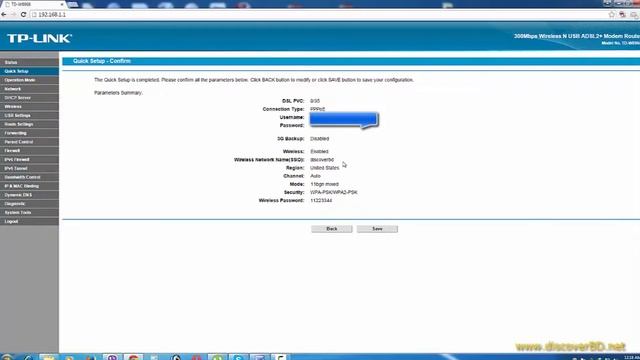Open USB Settings in the sidebar

(29, 116)
